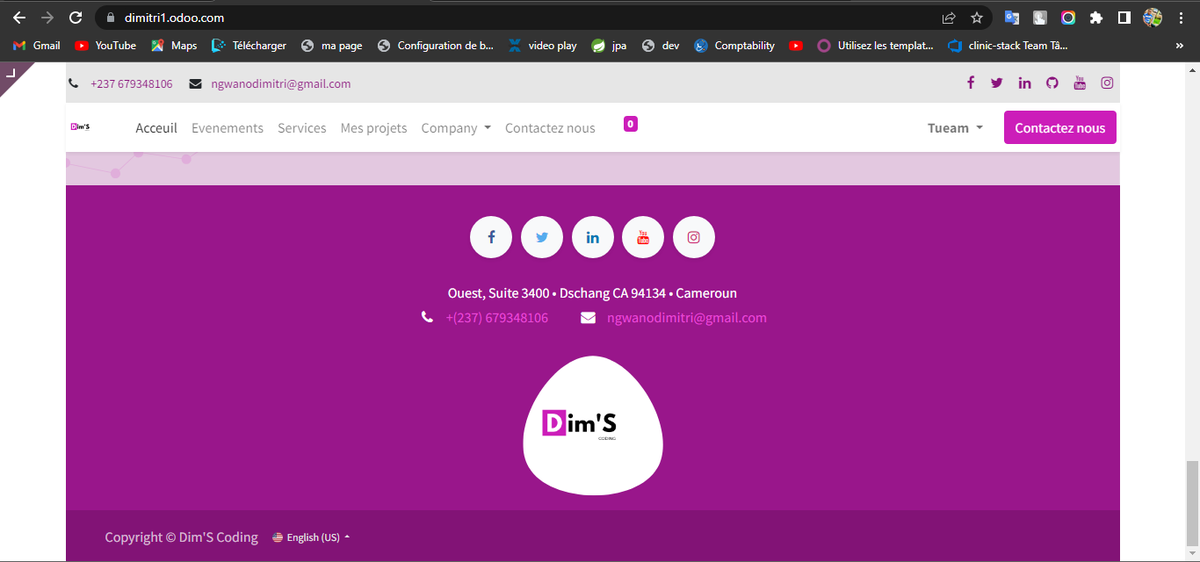1200x562 pixels.
Task: Open the Acceuil menu item
Action: tap(156, 128)
